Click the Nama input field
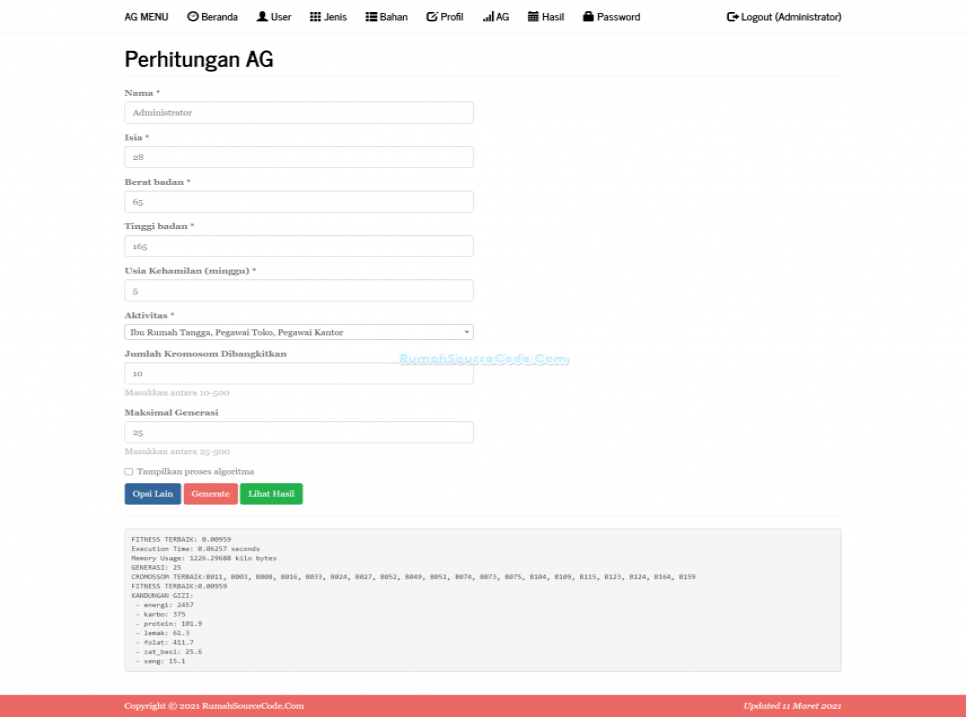966x717 pixels. point(298,112)
